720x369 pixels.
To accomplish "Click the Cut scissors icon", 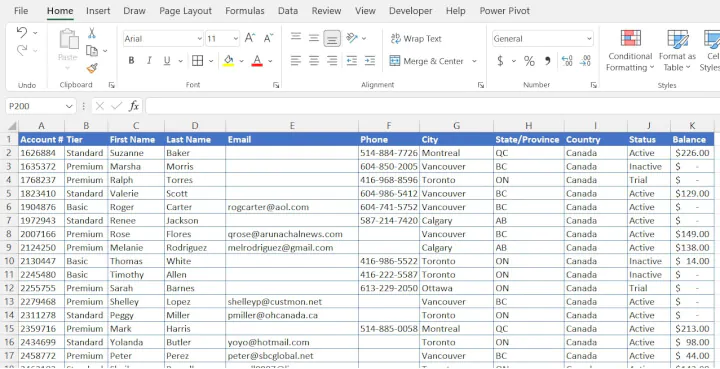I will click(x=92, y=33).
